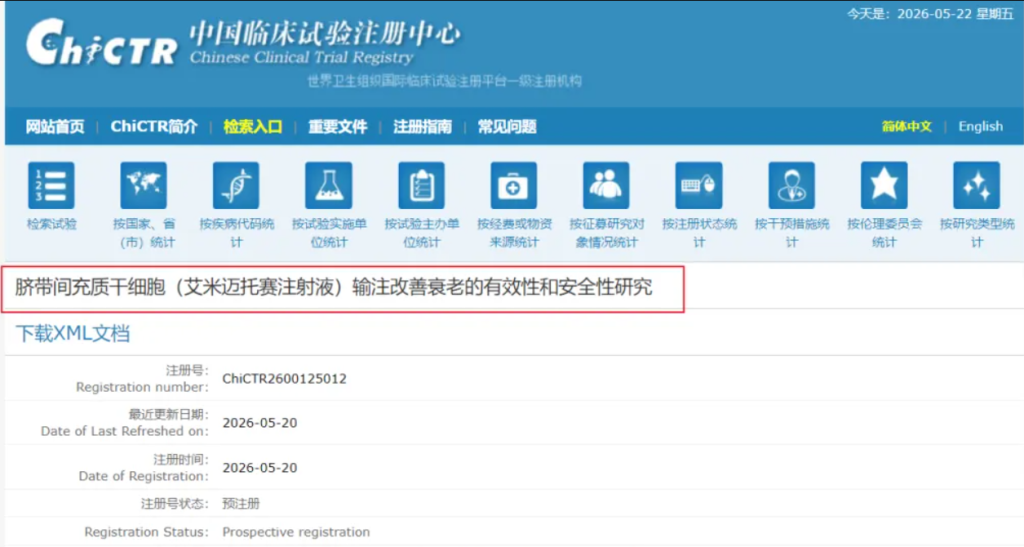Click 注册指南 menu item
Viewport: 1024px width, 547px height.
423,127
